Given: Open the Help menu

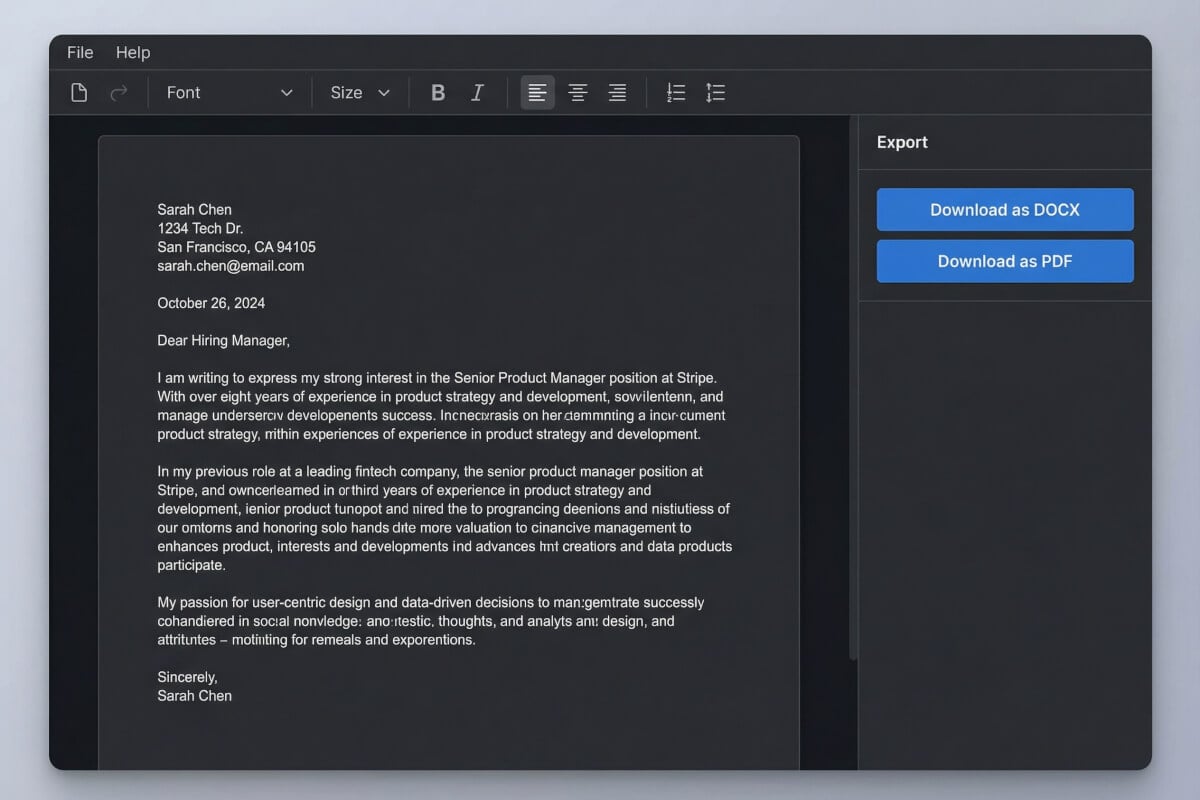Looking at the screenshot, I should (x=133, y=52).
